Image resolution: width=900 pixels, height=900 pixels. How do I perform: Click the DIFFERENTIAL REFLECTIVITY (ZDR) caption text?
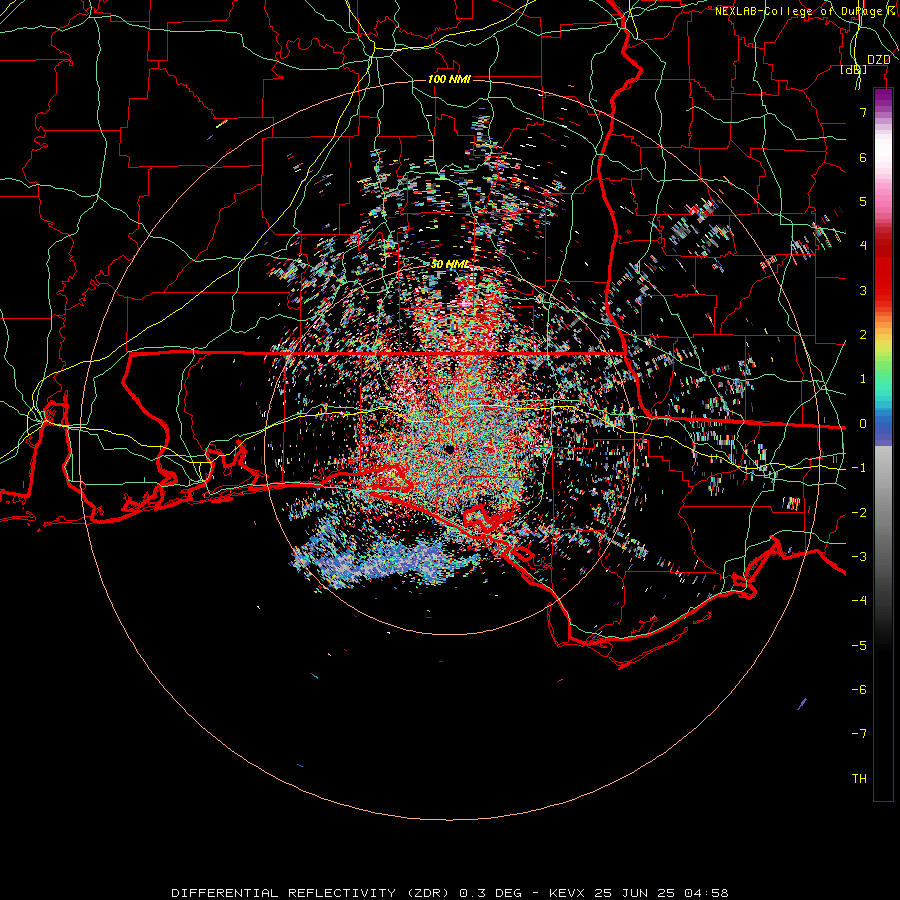[312, 893]
